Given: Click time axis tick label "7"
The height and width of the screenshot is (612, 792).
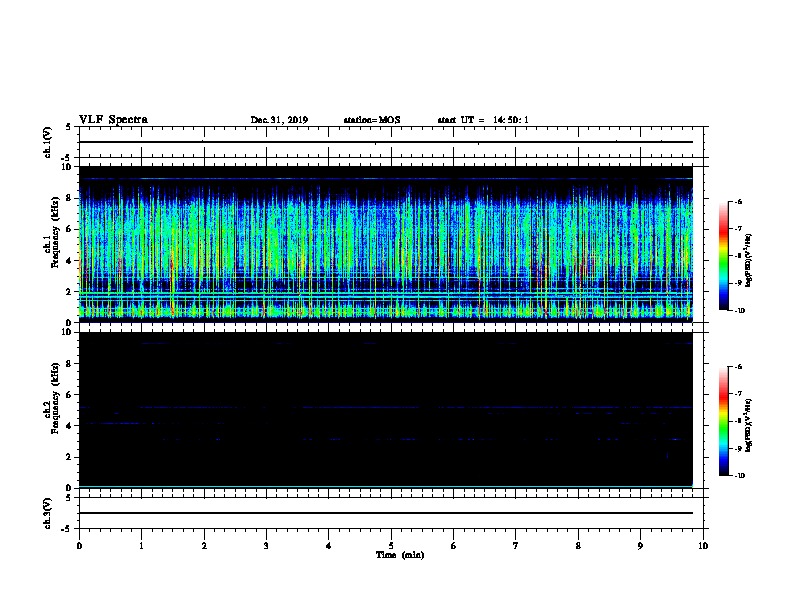Looking at the screenshot, I should point(516,546).
